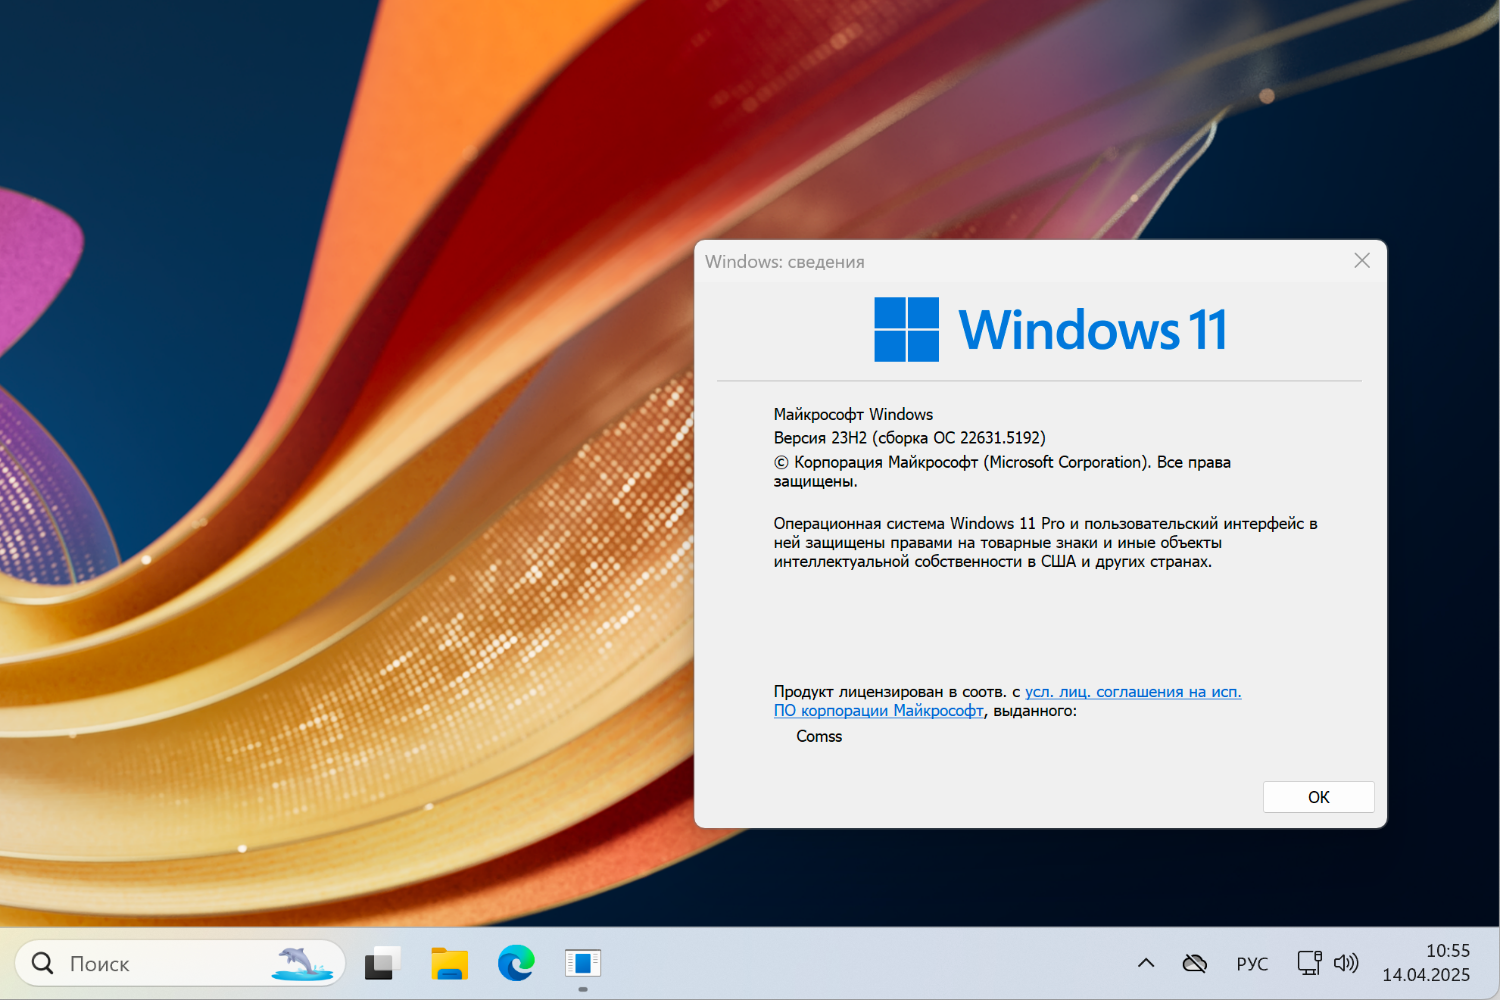Click the OneDrive cloud icon in the tray
The image size is (1500, 1000).
coord(1195,963)
